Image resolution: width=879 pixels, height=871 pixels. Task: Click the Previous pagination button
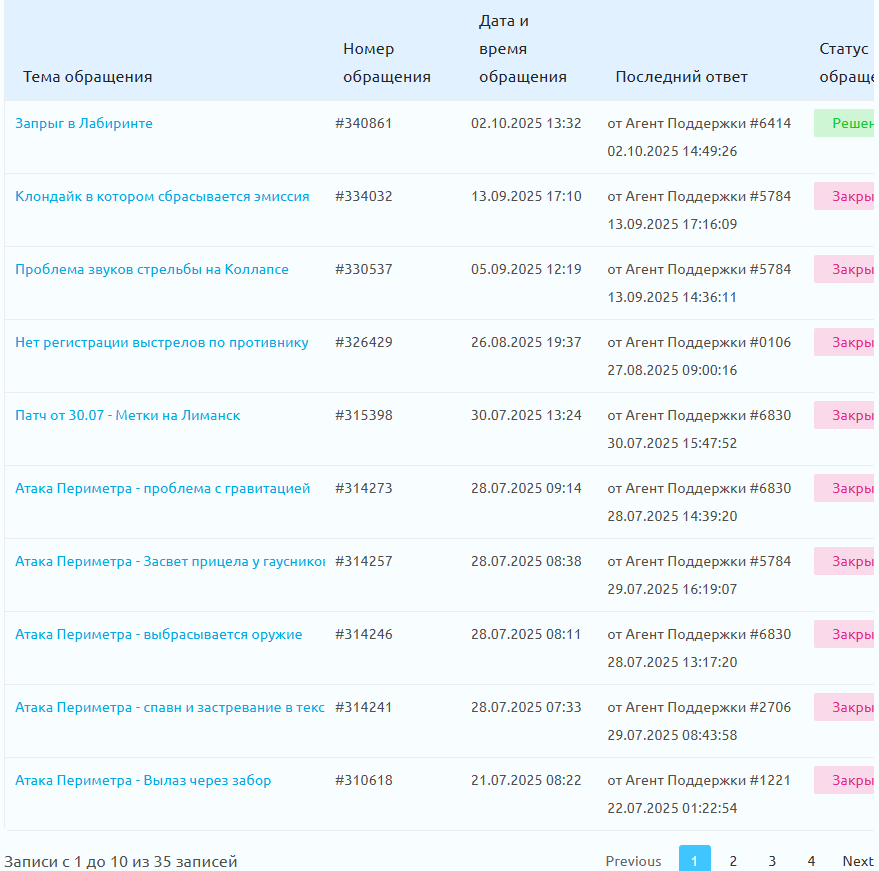[x=633, y=861]
